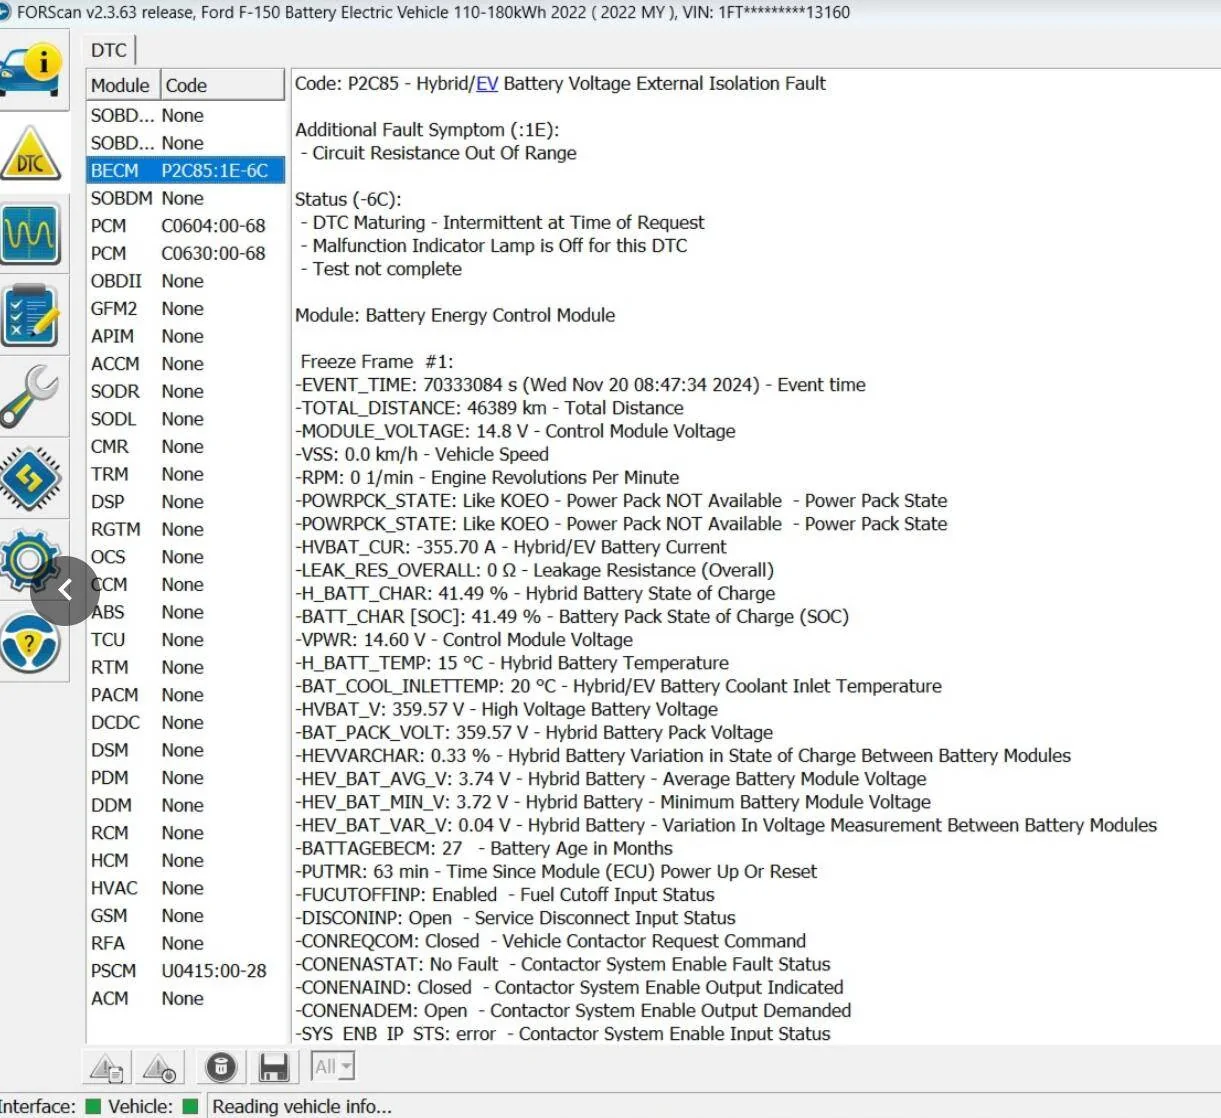1221x1118 pixels.
Task: Sort by the Module column header
Action: click(122, 85)
